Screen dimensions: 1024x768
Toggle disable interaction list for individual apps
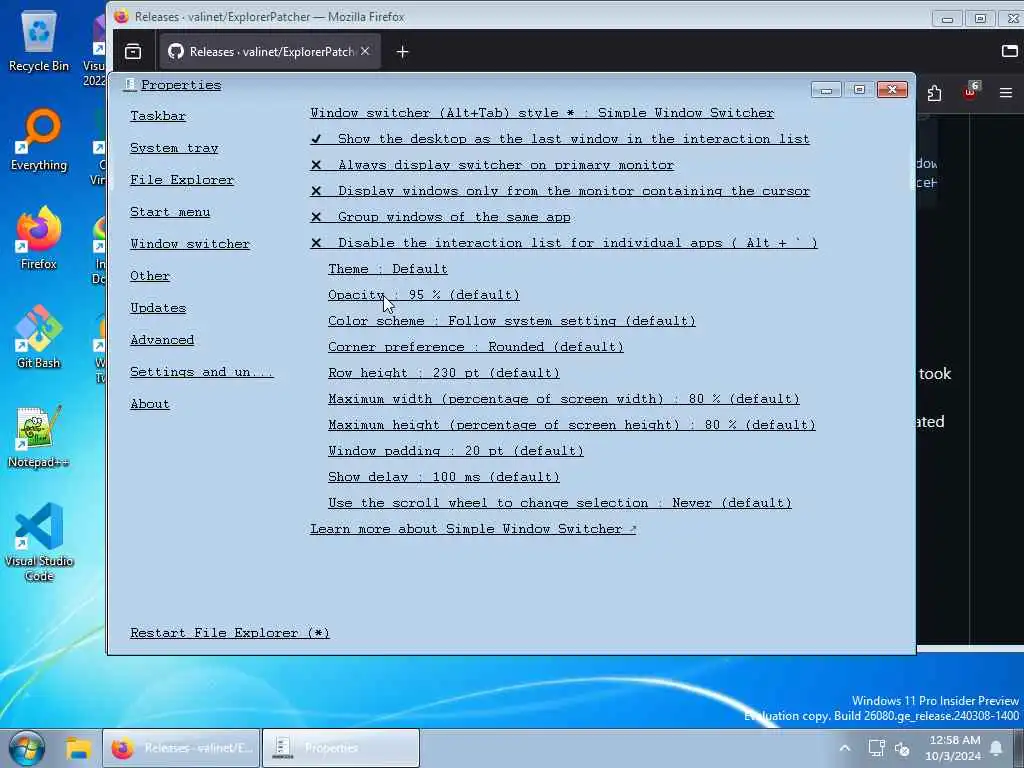click(x=564, y=243)
